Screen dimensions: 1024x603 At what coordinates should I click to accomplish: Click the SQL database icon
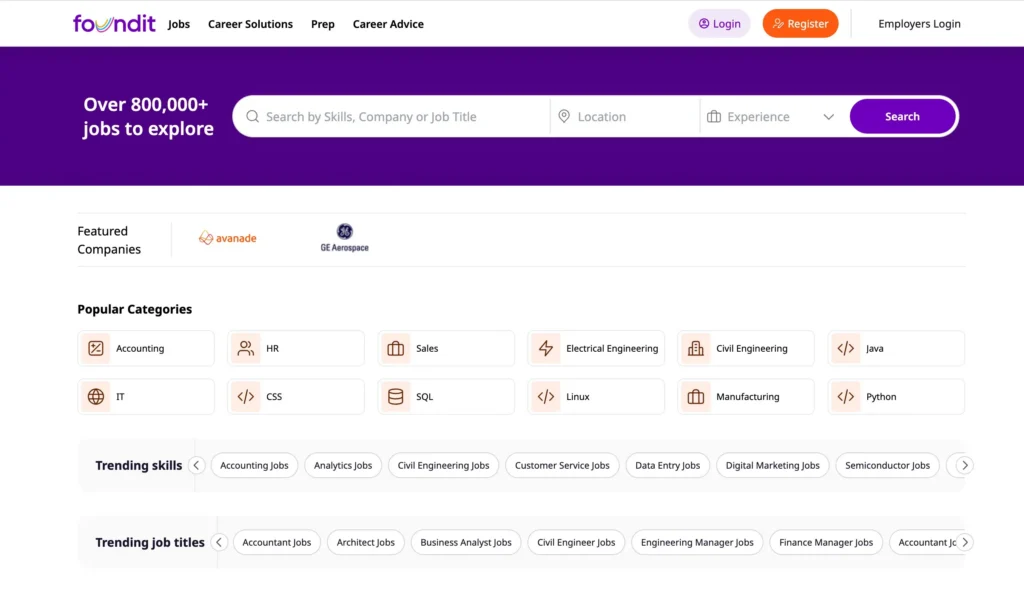coord(396,397)
